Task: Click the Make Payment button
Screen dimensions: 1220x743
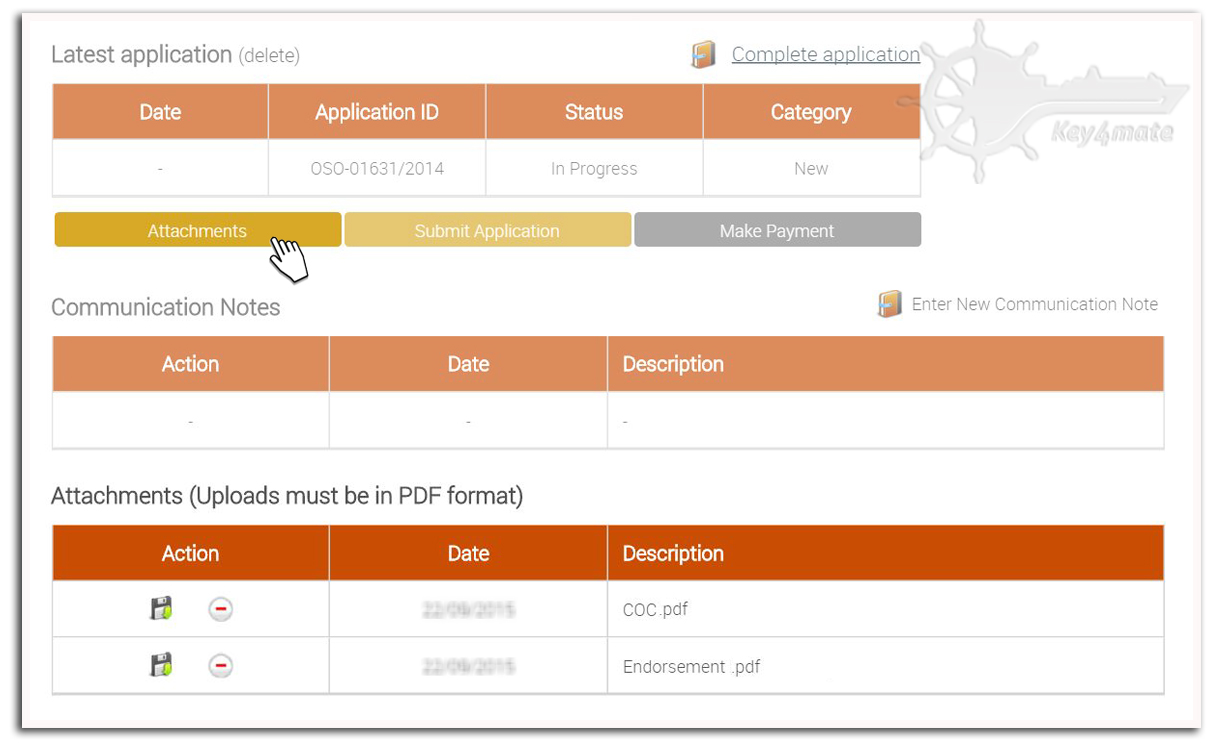Action: 777,231
